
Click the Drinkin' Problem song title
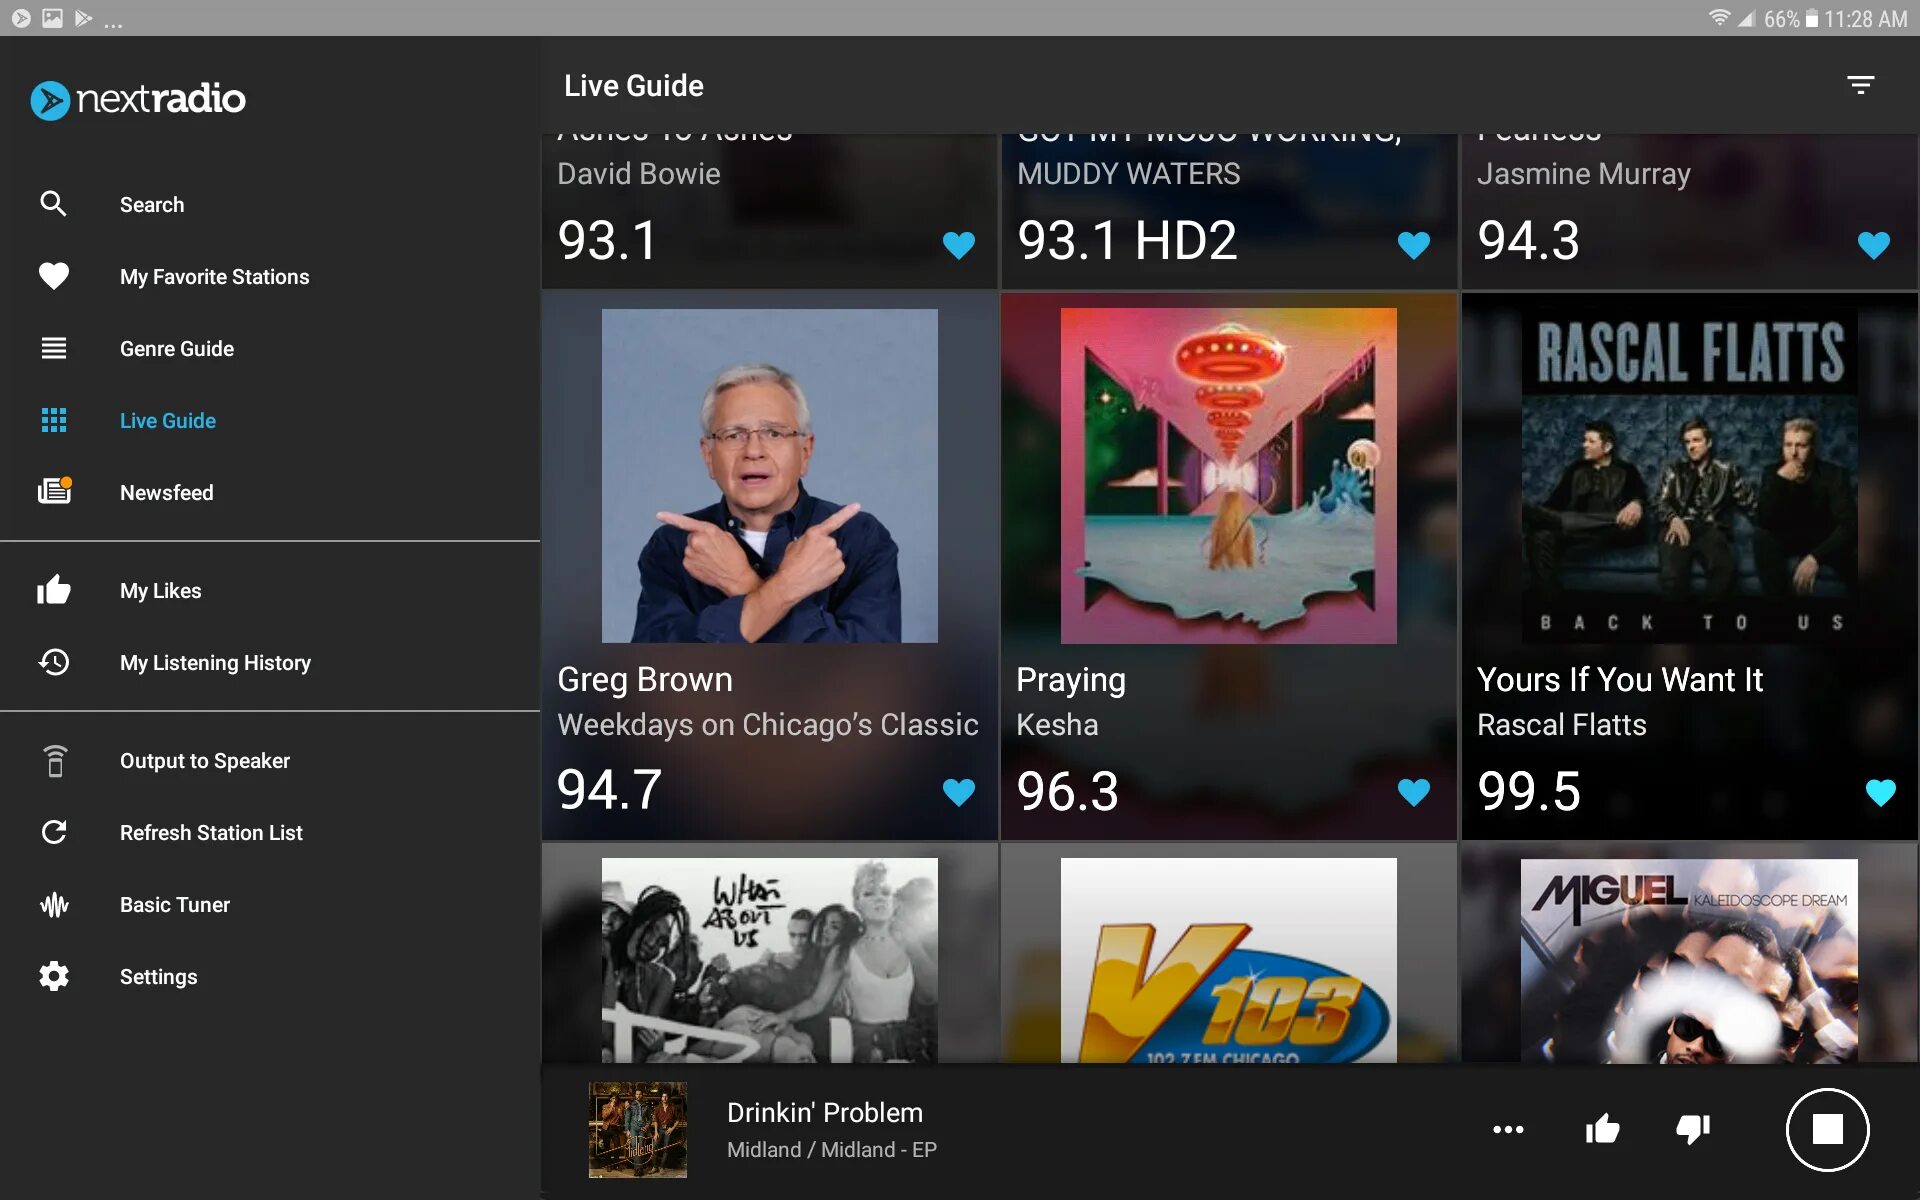(x=824, y=1112)
